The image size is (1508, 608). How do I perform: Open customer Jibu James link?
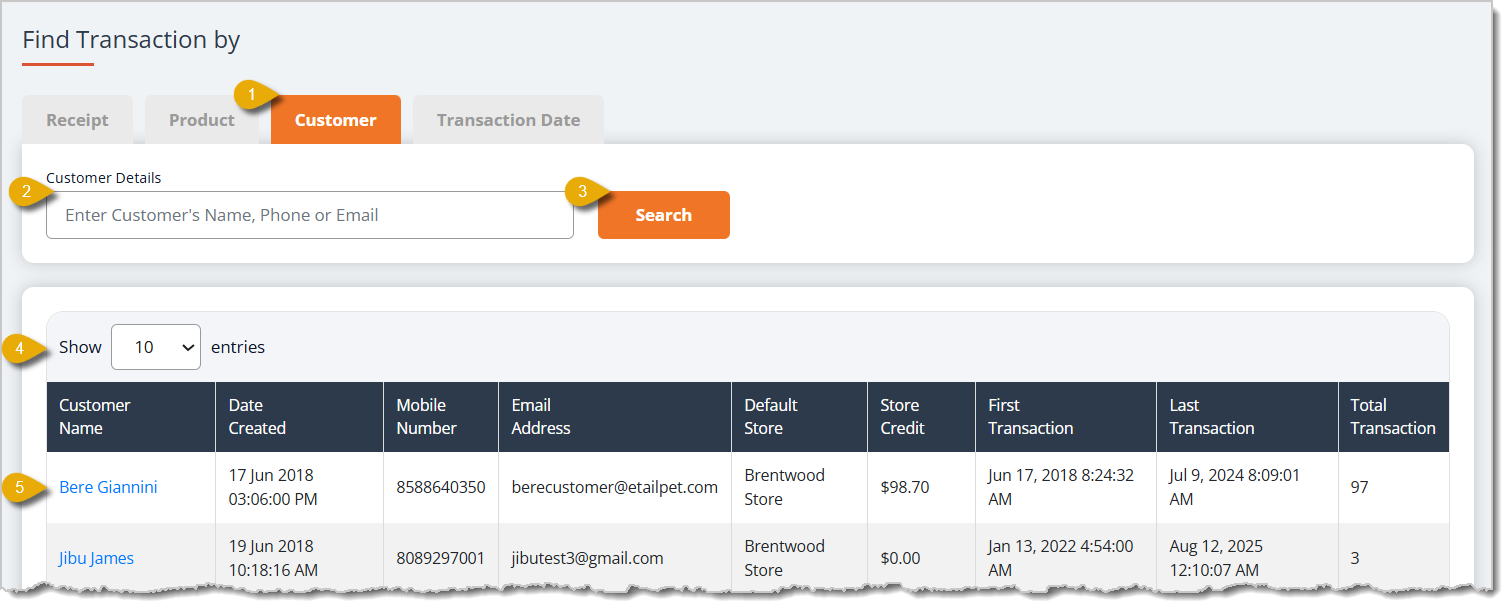(x=96, y=559)
